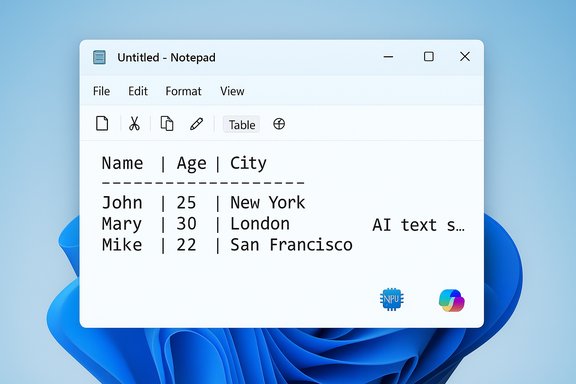The width and height of the screenshot is (576, 384).
Task: Open the Format menu
Action: click(x=183, y=91)
